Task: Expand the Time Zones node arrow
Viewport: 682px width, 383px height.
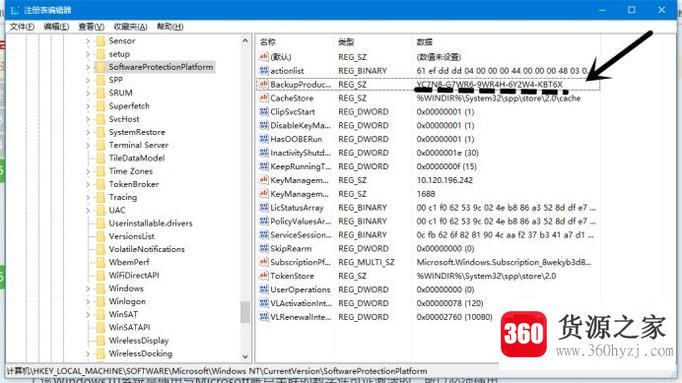Action: click(88, 172)
